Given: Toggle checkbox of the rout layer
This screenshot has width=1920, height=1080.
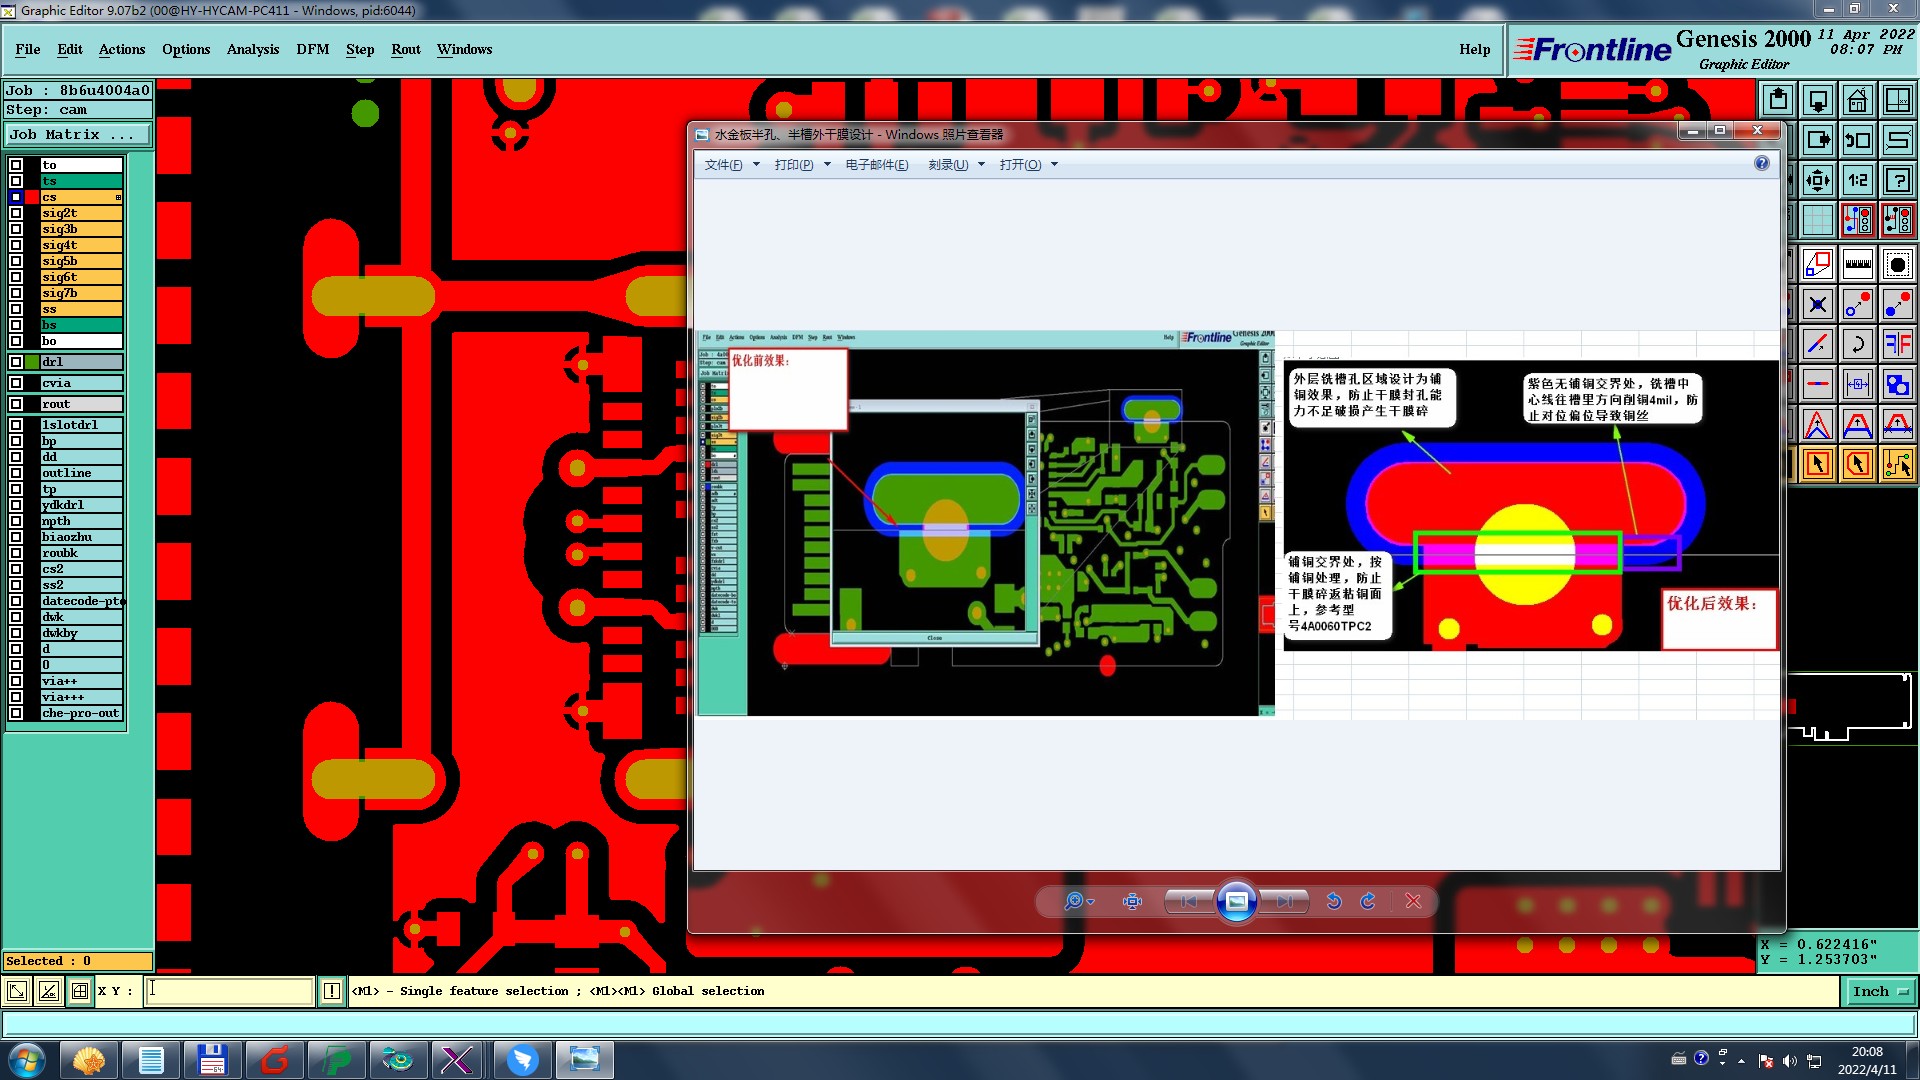Looking at the screenshot, I should pos(16,404).
